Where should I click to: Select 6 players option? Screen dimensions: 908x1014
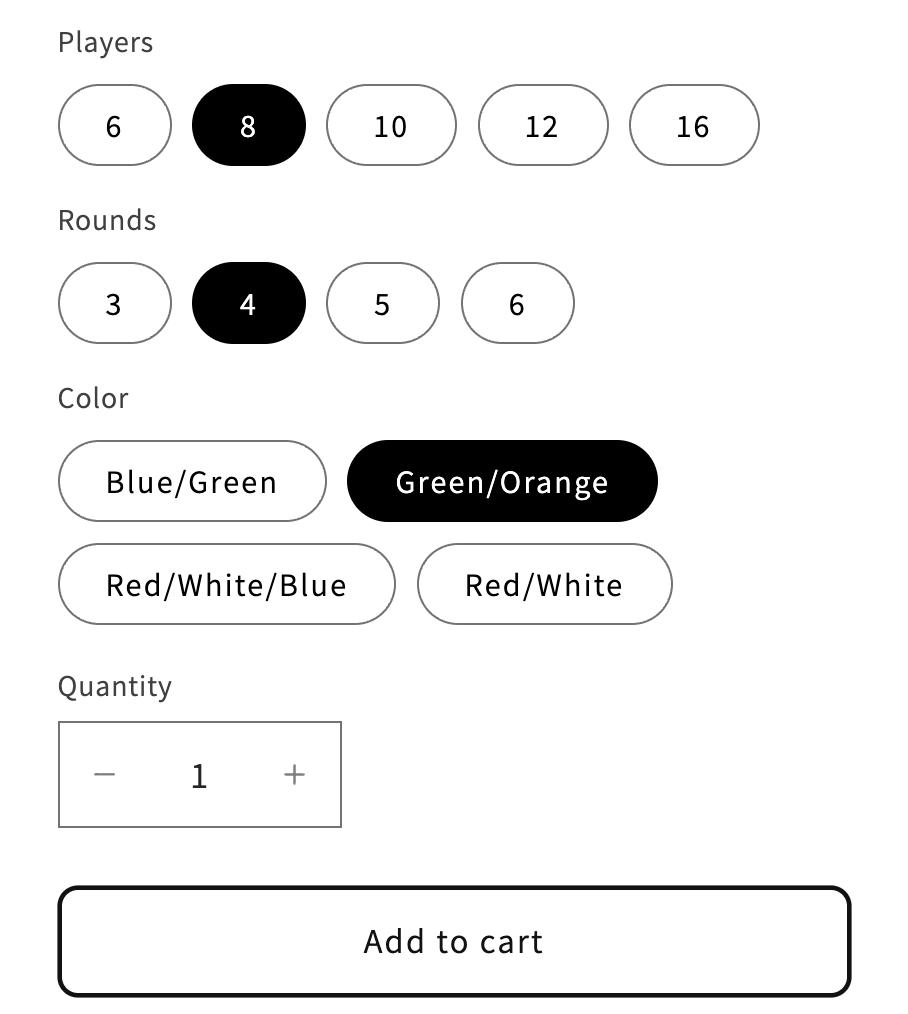click(115, 125)
